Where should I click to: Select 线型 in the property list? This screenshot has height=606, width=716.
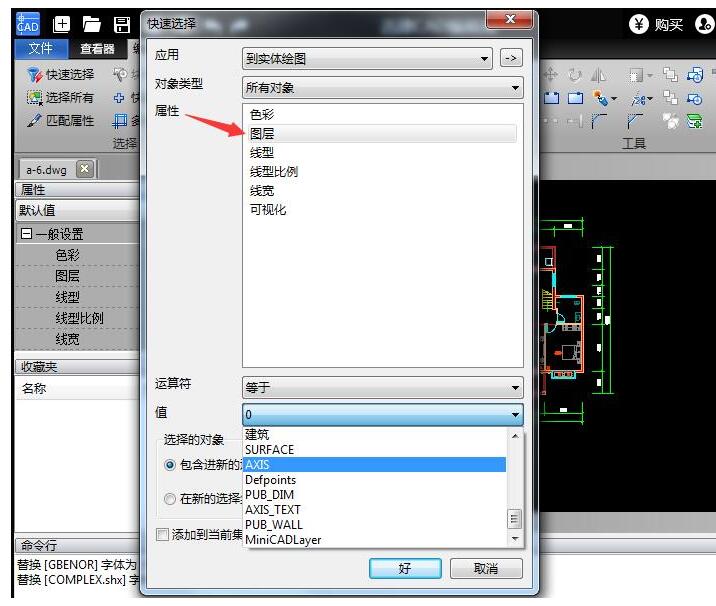pyautogui.click(x=383, y=153)
